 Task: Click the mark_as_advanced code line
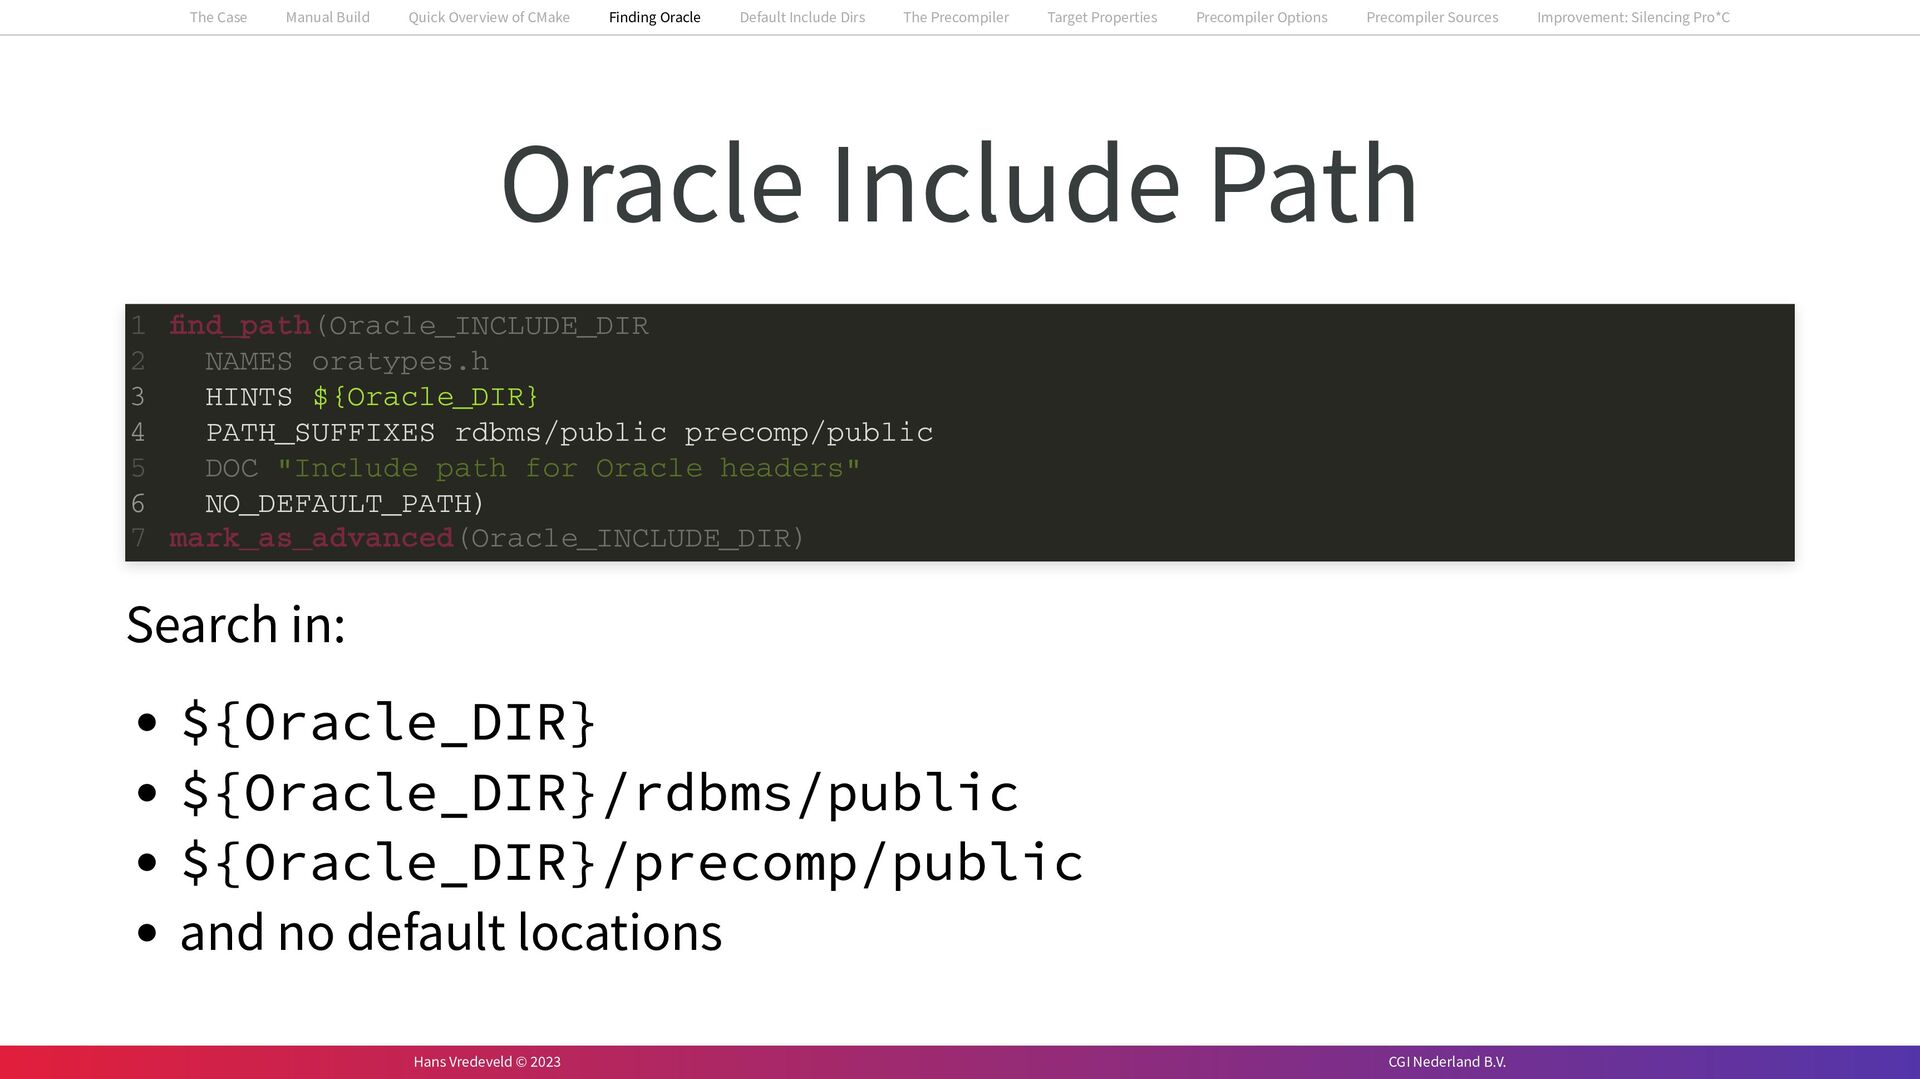(486, 538)
